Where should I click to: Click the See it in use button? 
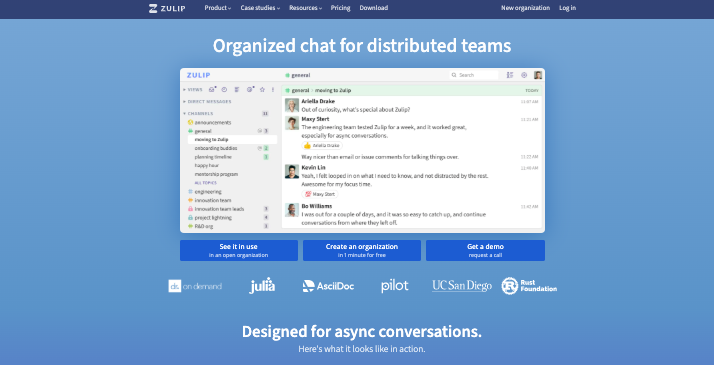239,250
